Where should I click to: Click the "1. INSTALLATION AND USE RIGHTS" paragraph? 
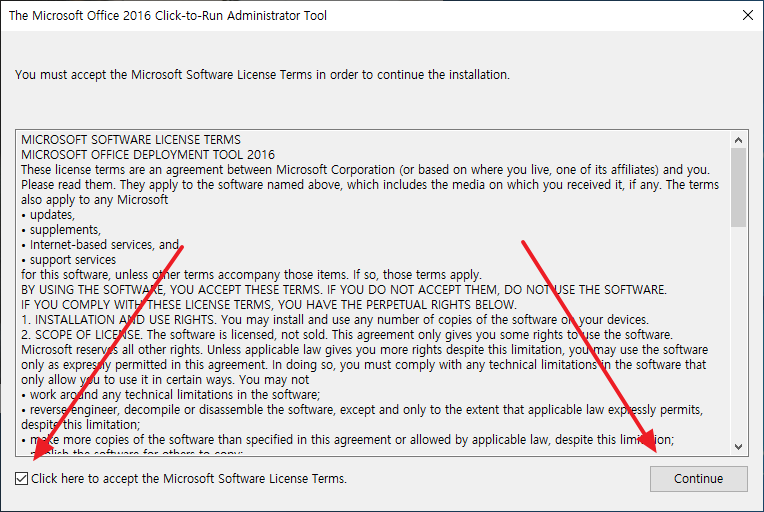335,320
